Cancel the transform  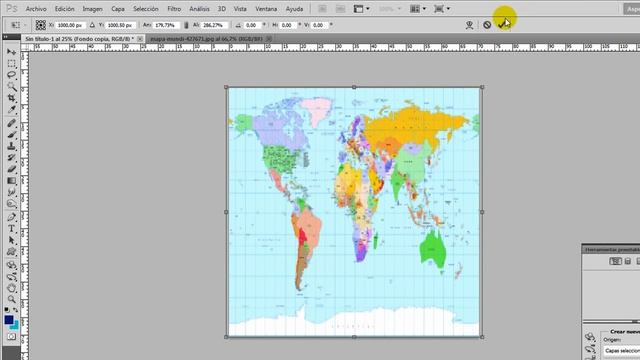tap(487, 25)
